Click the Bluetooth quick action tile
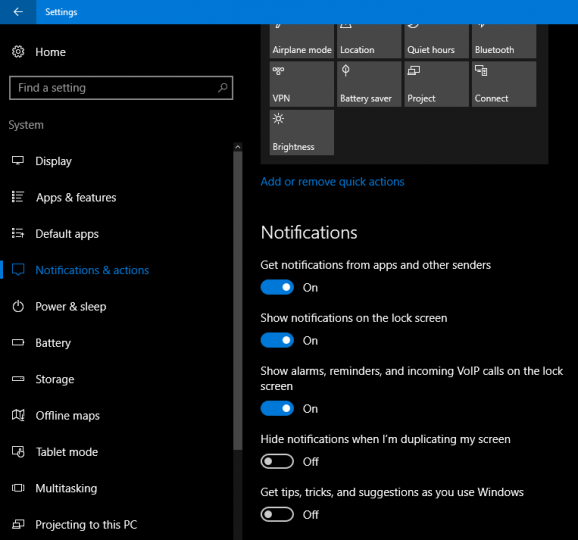Image resolution: width=578 pixels, height=540 pixels. pyautogui.click(x=504, y=41)
